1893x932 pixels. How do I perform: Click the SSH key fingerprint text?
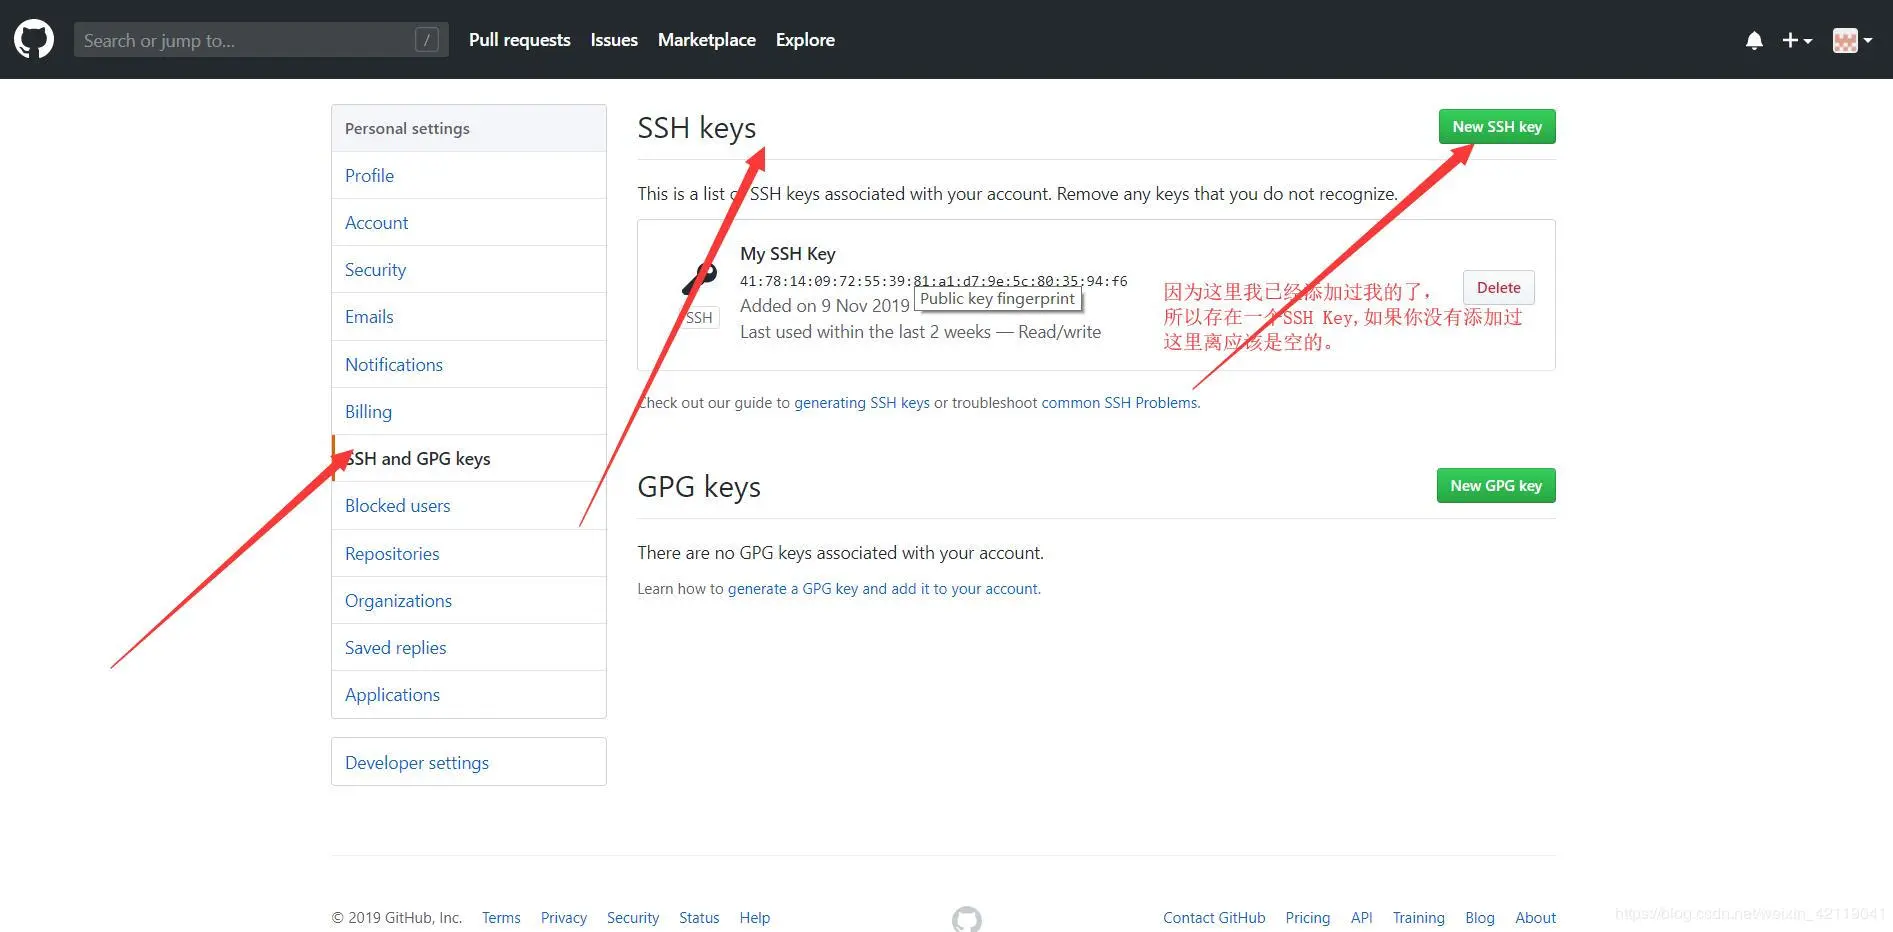[934, 281]
